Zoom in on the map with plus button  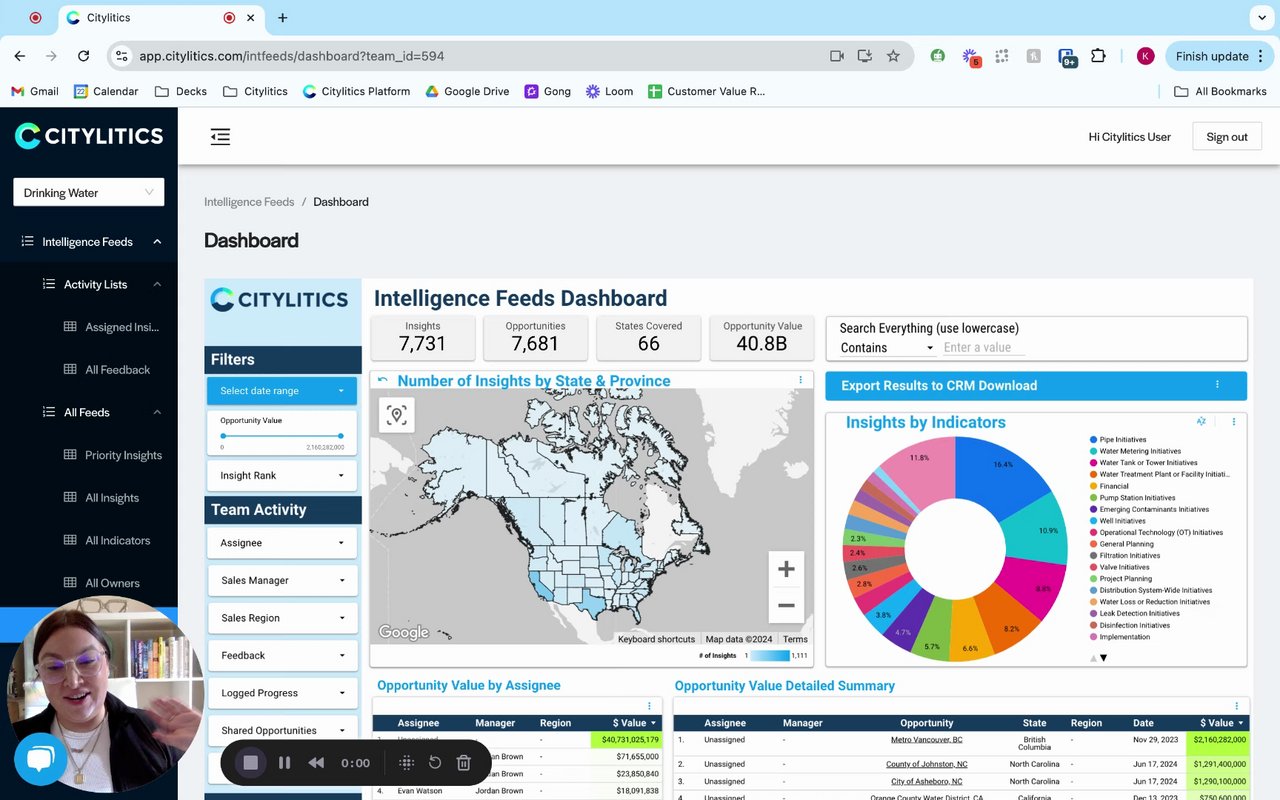786,569
